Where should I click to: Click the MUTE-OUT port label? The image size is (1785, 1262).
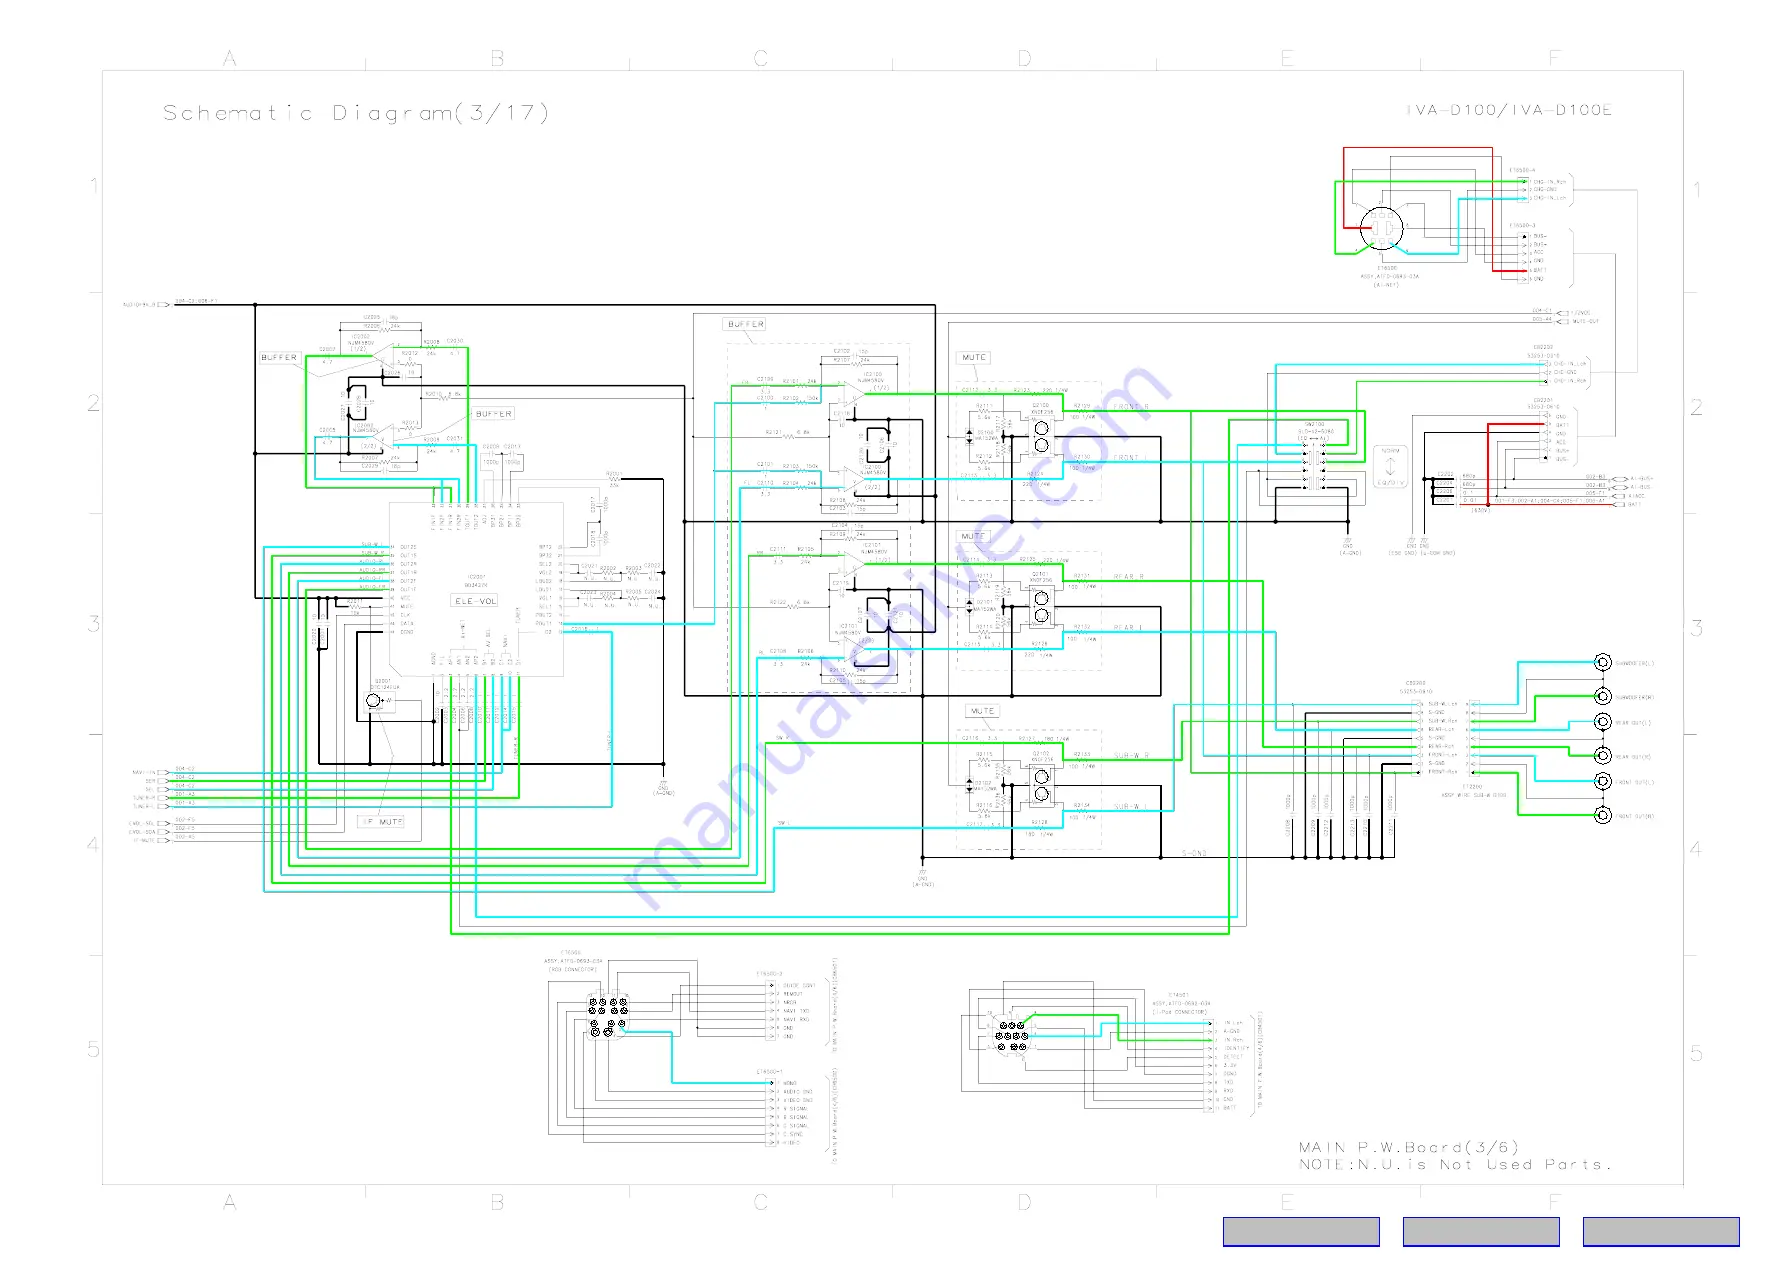[1586, 321]
